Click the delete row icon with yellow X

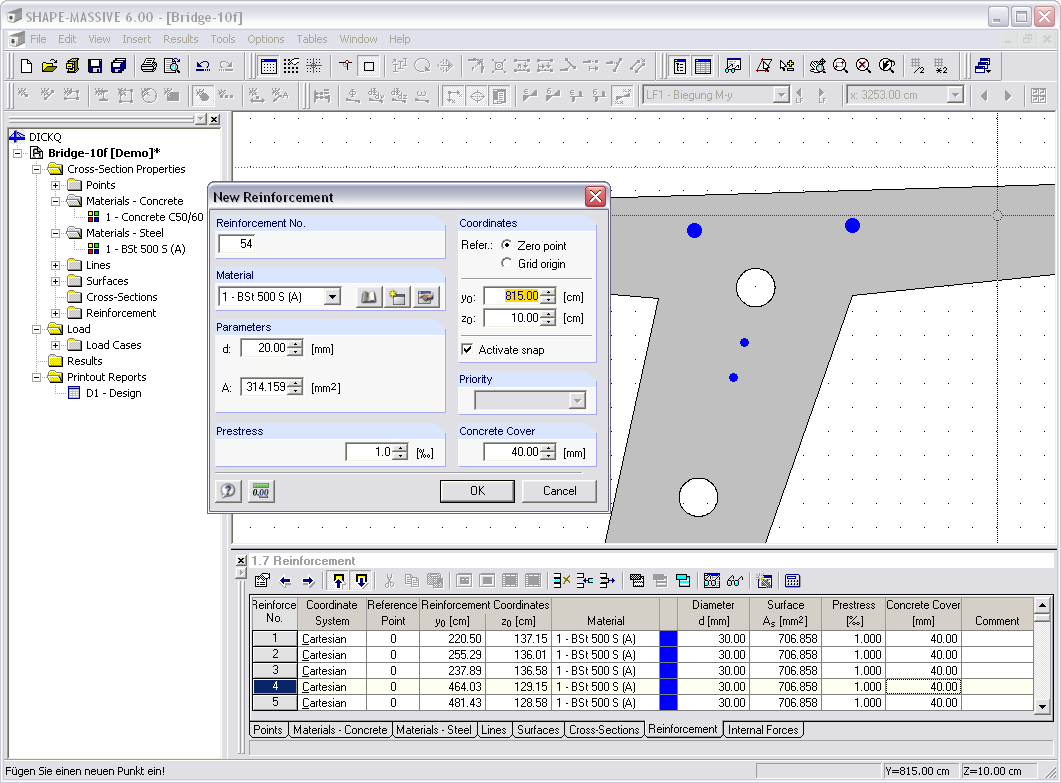pos(562,581)
